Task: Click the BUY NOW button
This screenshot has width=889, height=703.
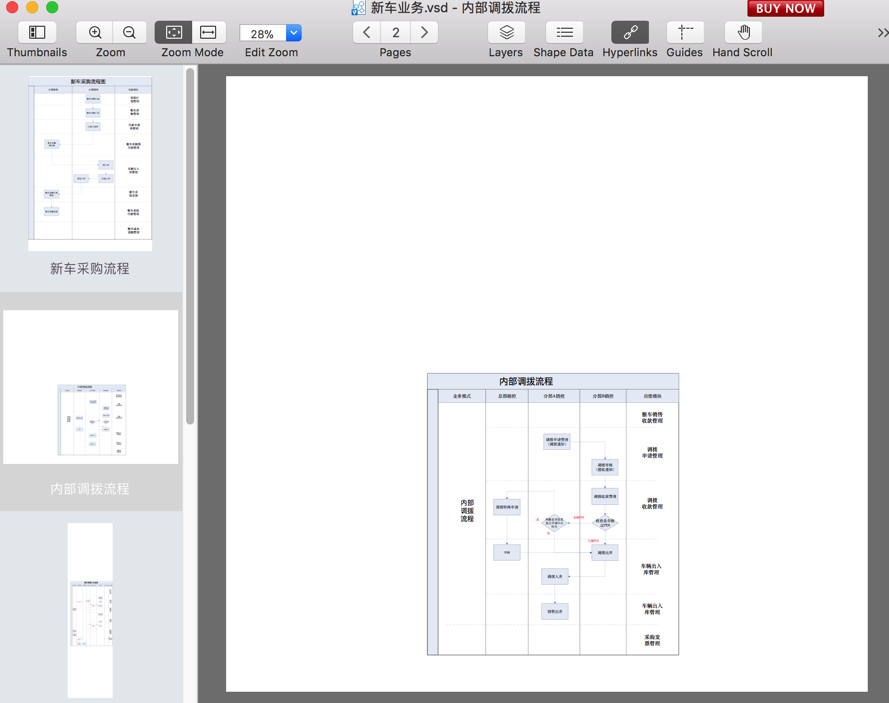Action: [785, 9]
